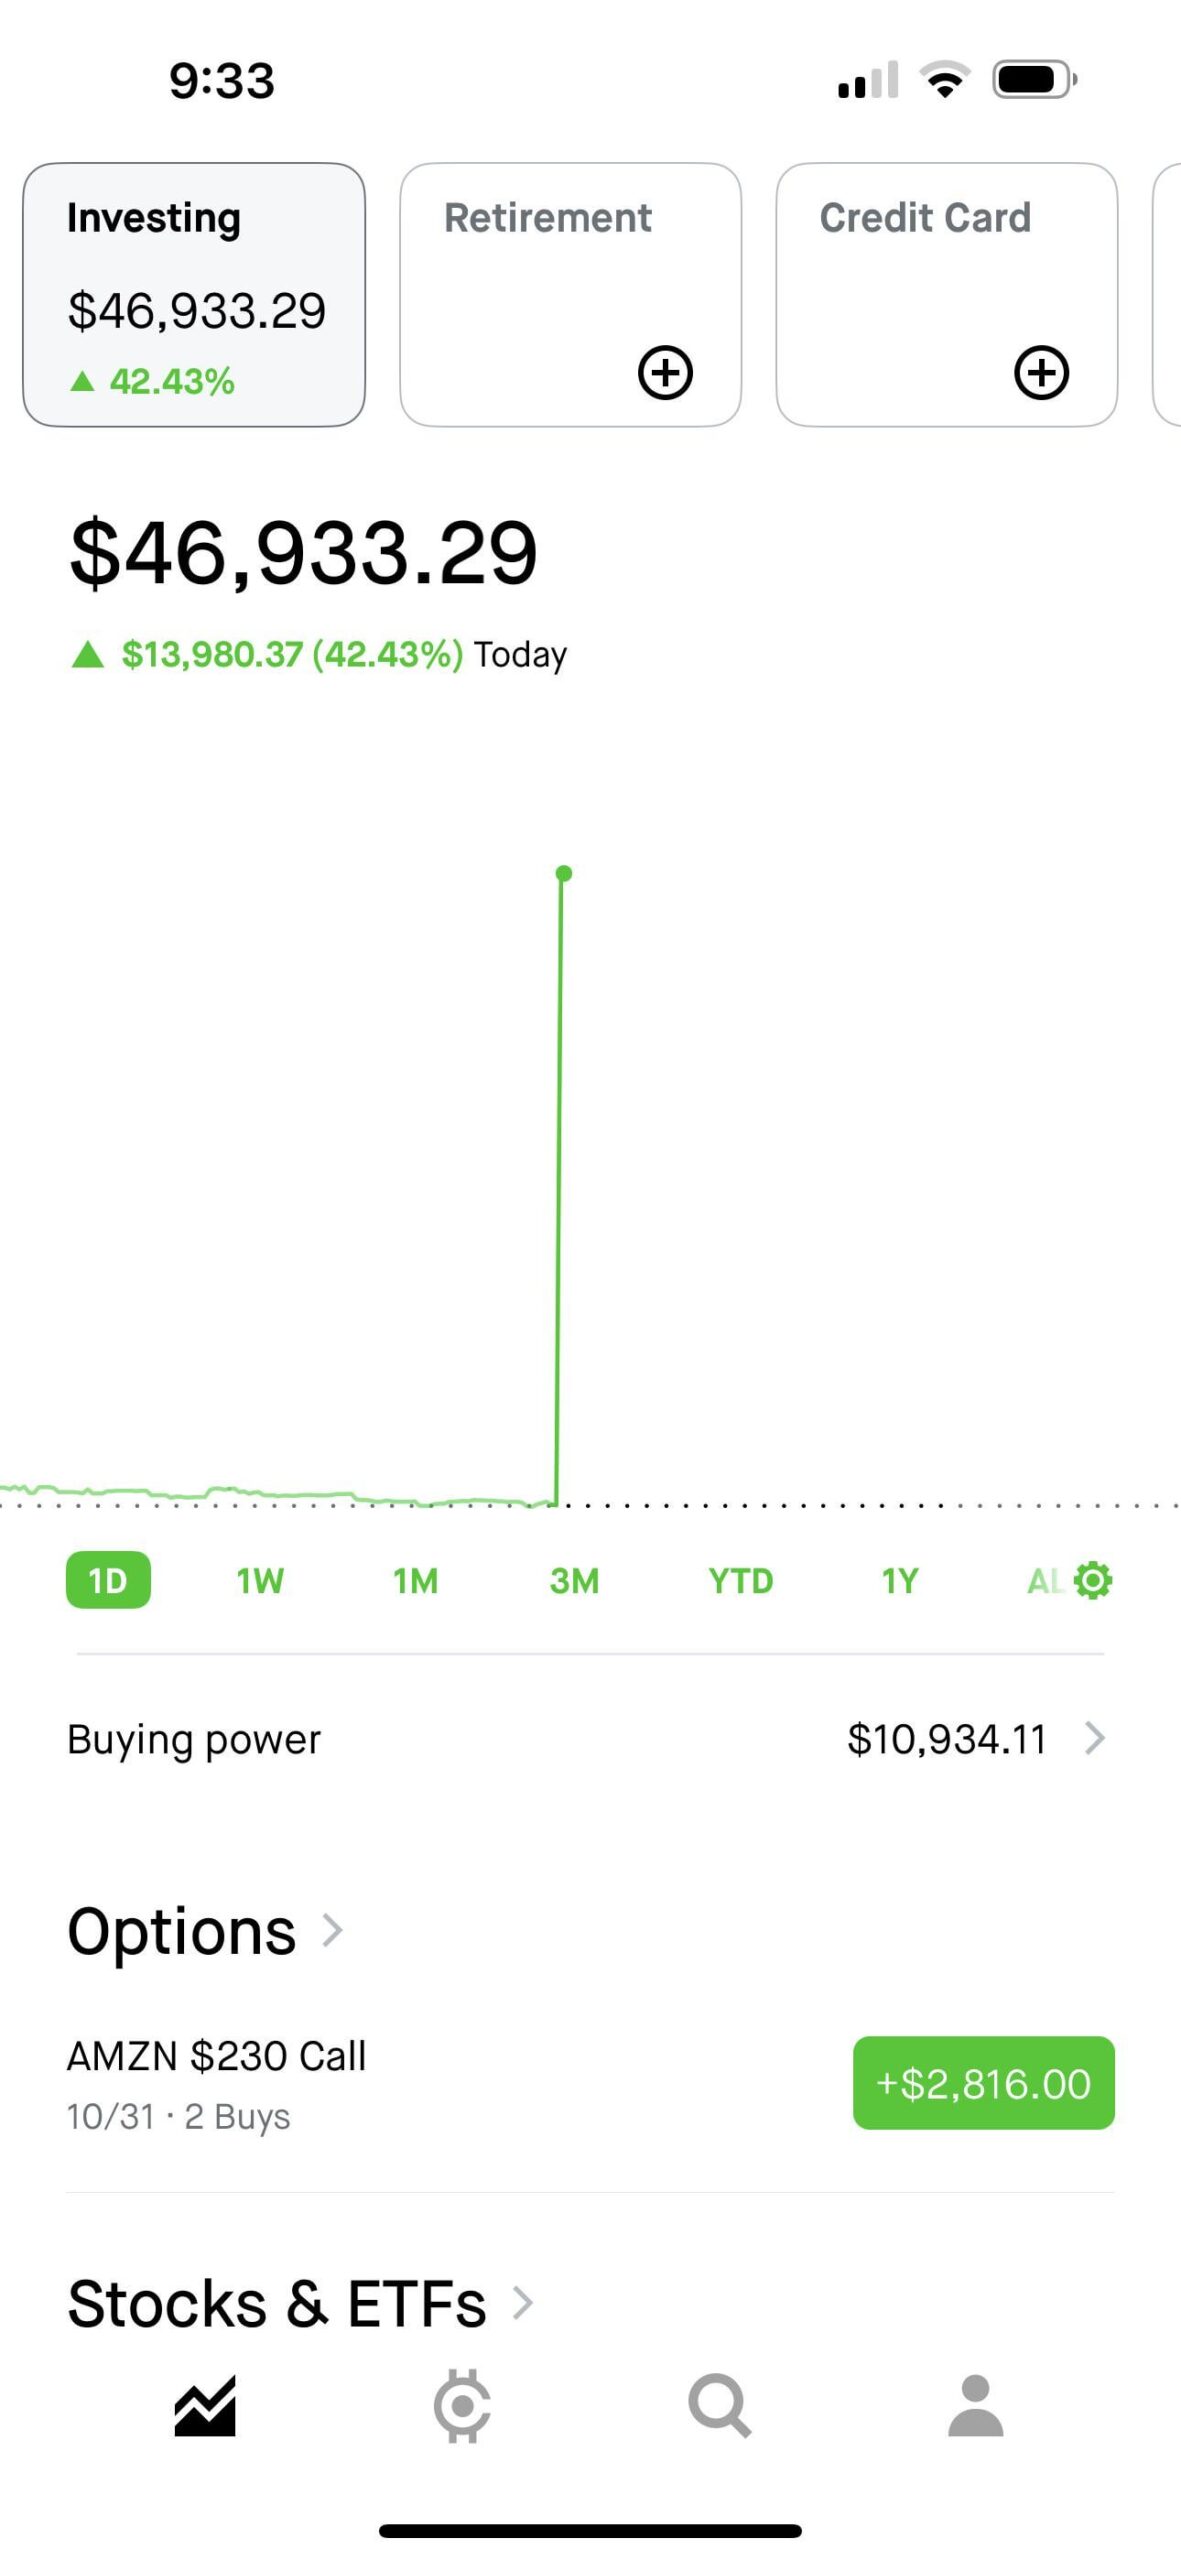Viewport: 1181px width, 2560px height.
Task: Show the 3M chart range
Action: click(x=574, y=1580)
